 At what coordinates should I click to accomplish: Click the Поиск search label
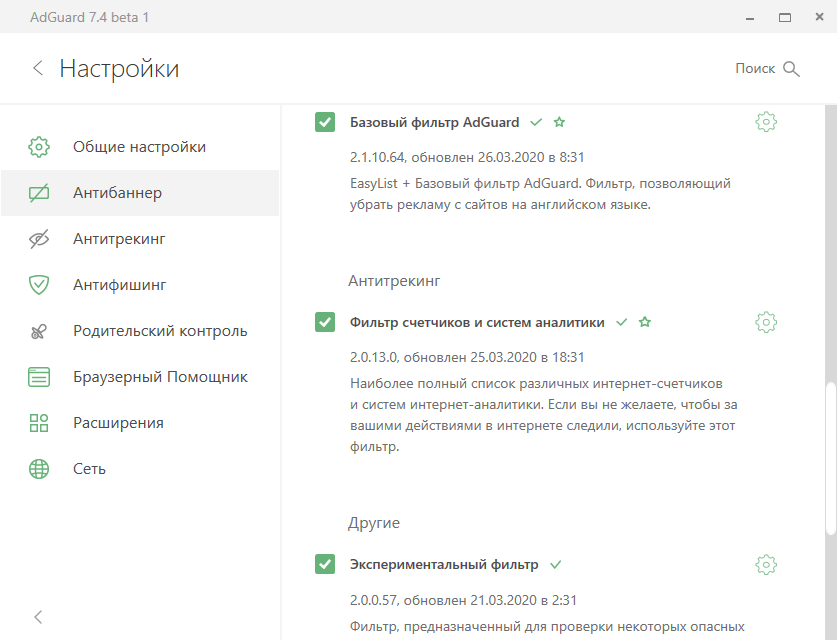[x=755, y=68]
